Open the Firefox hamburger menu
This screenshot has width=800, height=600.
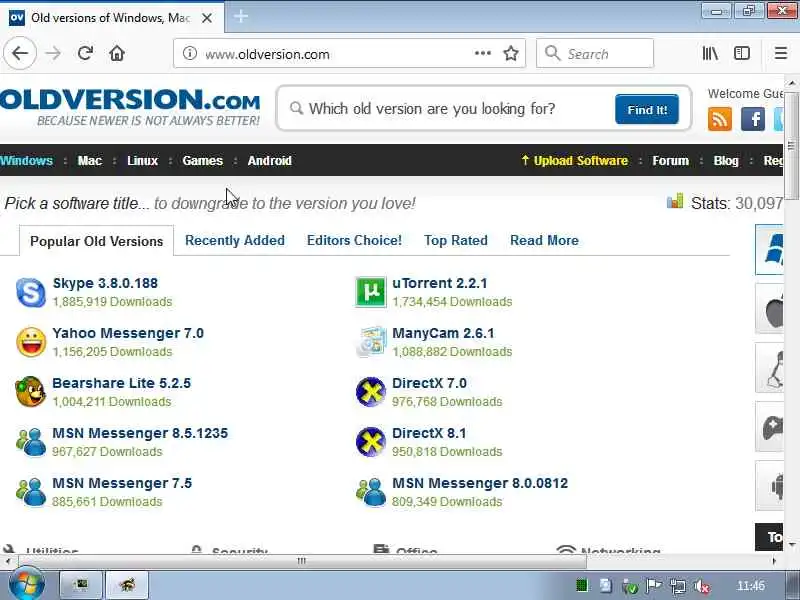(x=781, y=53)
